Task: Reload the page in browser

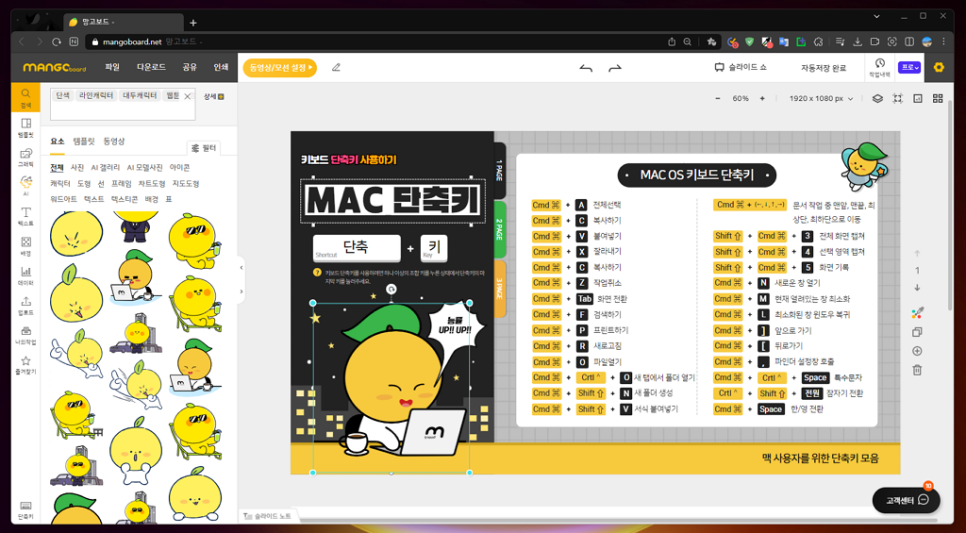Action: 56,42
